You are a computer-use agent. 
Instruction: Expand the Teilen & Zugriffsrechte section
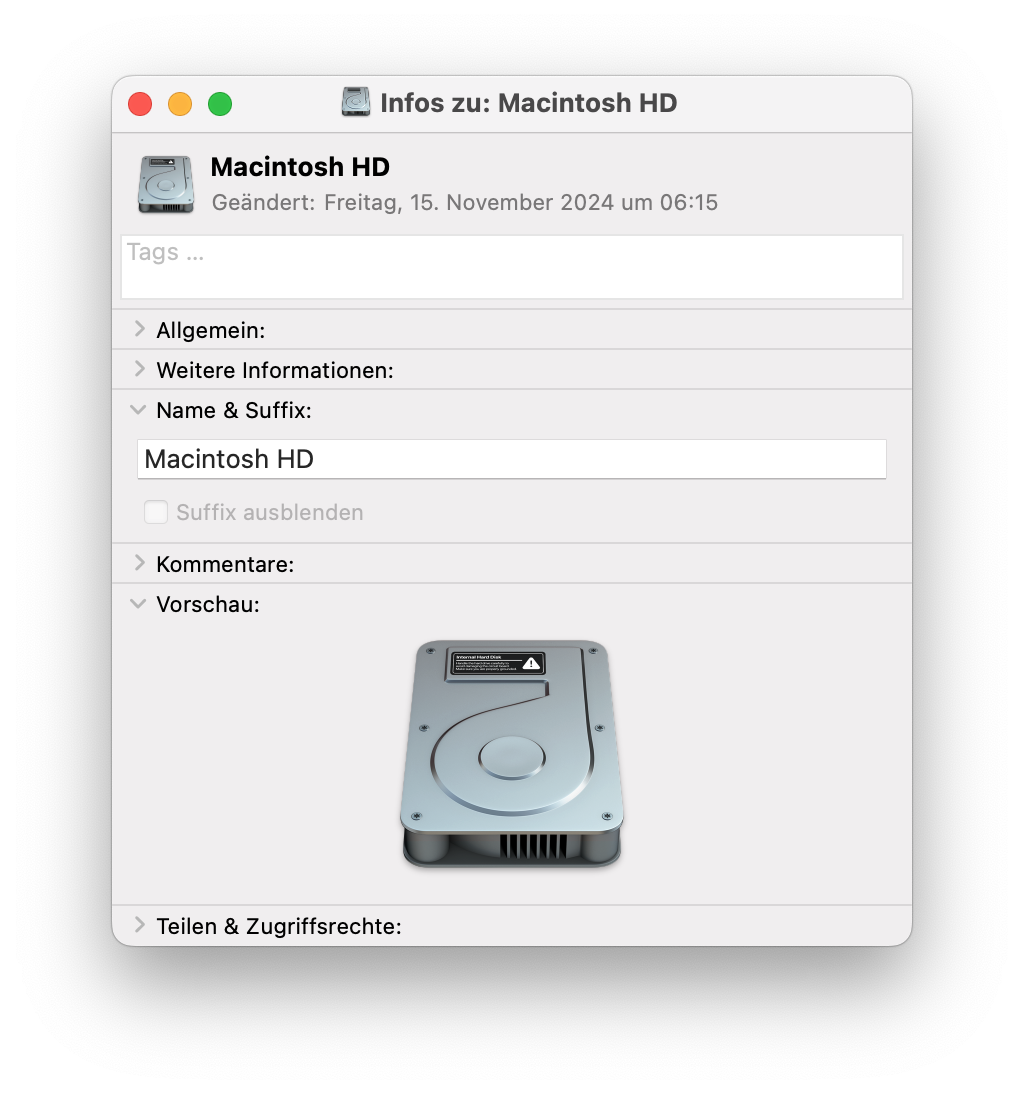(x=140, y=925)
